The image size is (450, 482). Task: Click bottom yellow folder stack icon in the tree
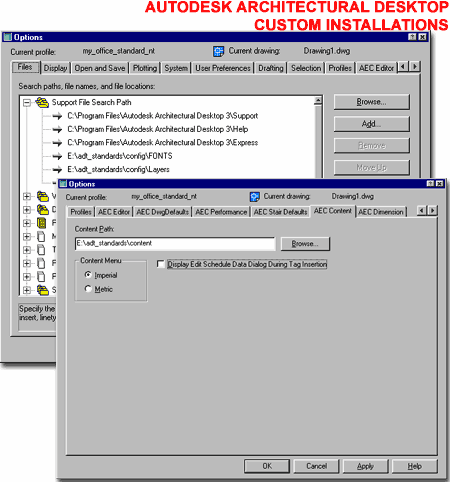point(43,290)
